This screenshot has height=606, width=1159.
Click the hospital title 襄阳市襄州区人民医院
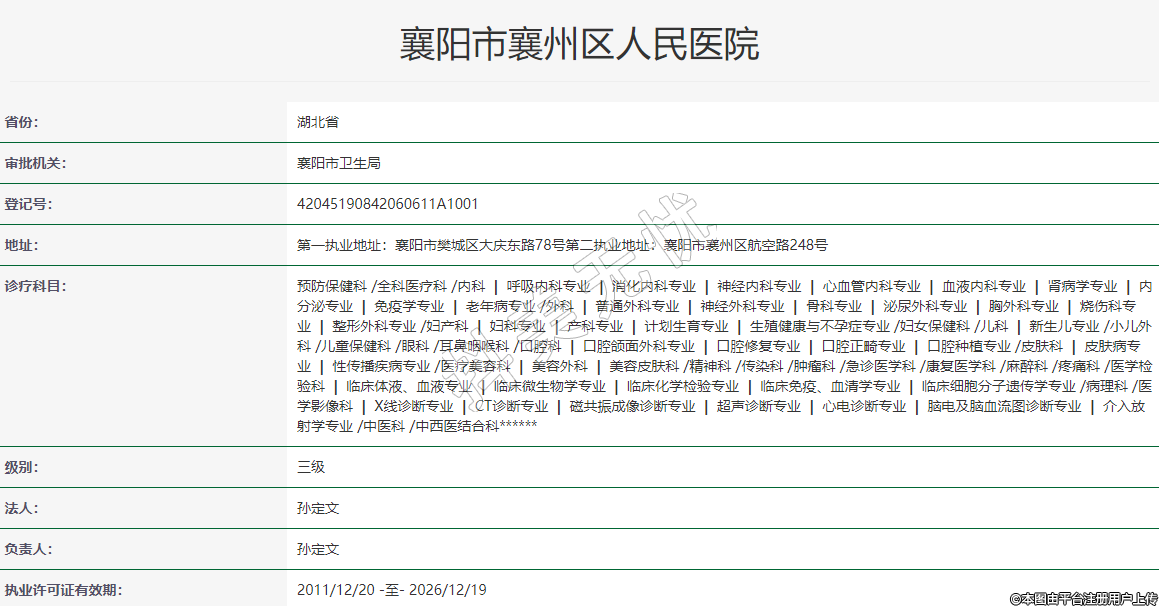579,45
